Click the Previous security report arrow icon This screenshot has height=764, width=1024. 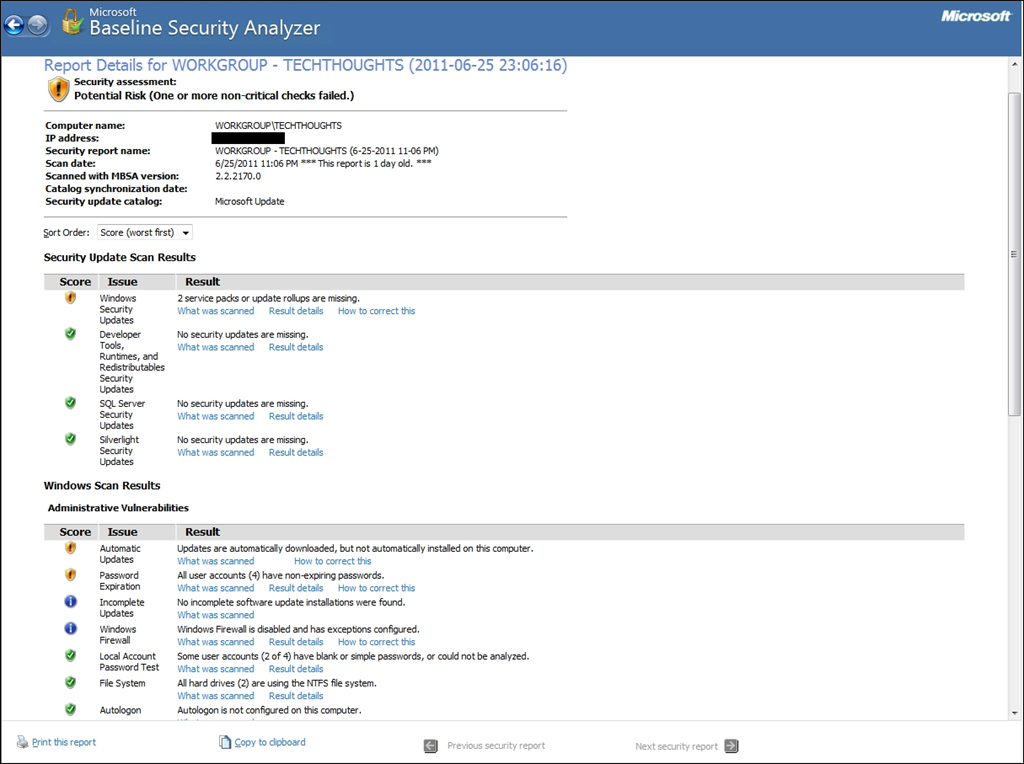(x=430, y=746)
